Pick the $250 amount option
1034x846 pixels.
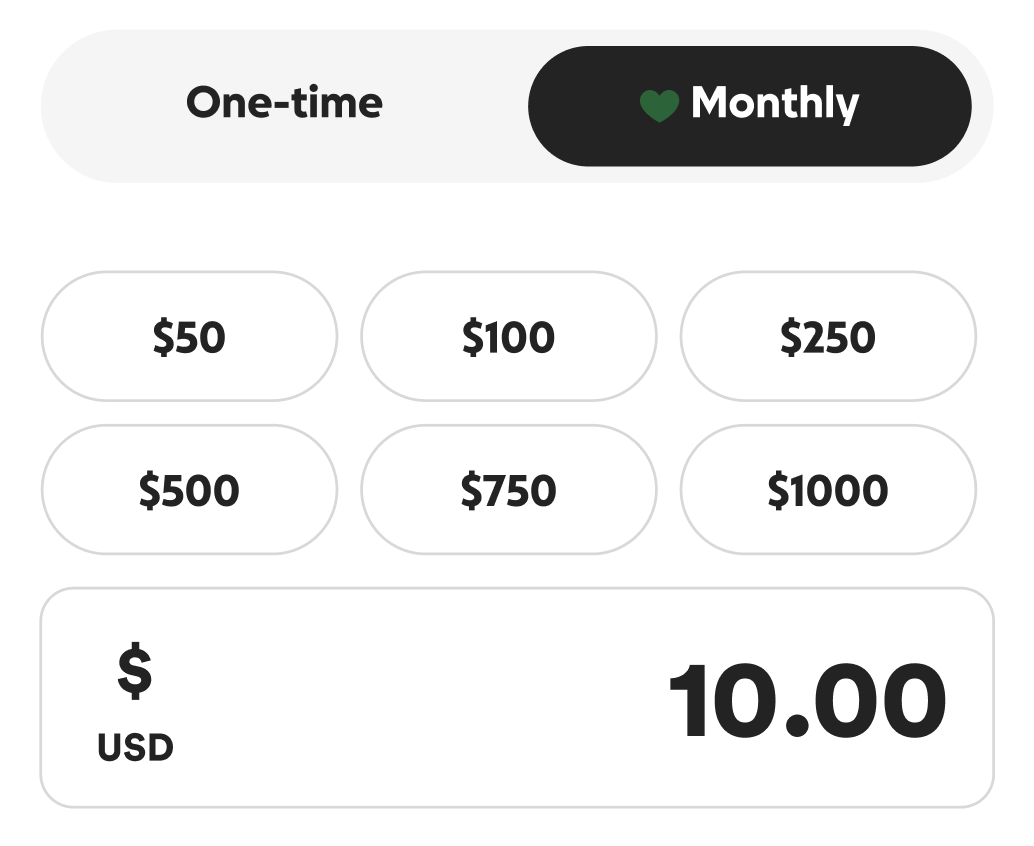827,337
